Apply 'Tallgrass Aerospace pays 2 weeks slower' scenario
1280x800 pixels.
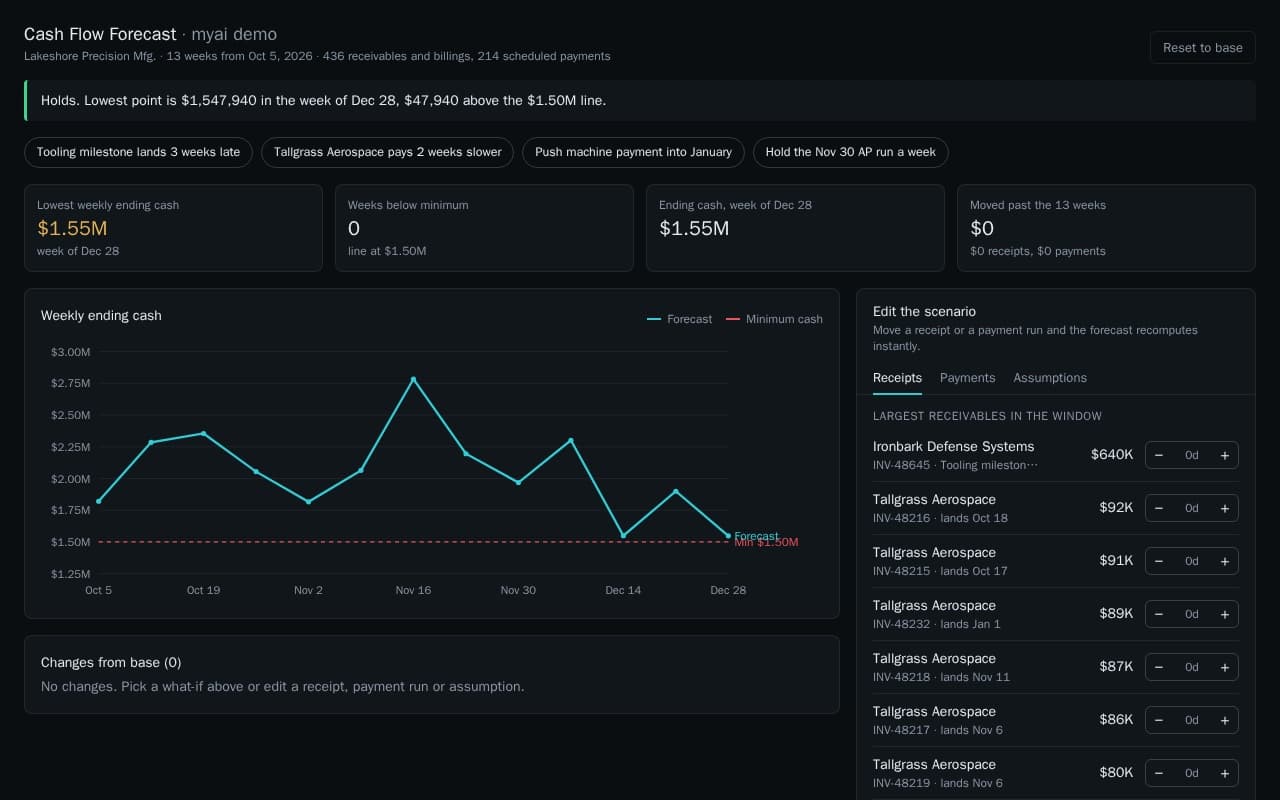tap(387, 152)
